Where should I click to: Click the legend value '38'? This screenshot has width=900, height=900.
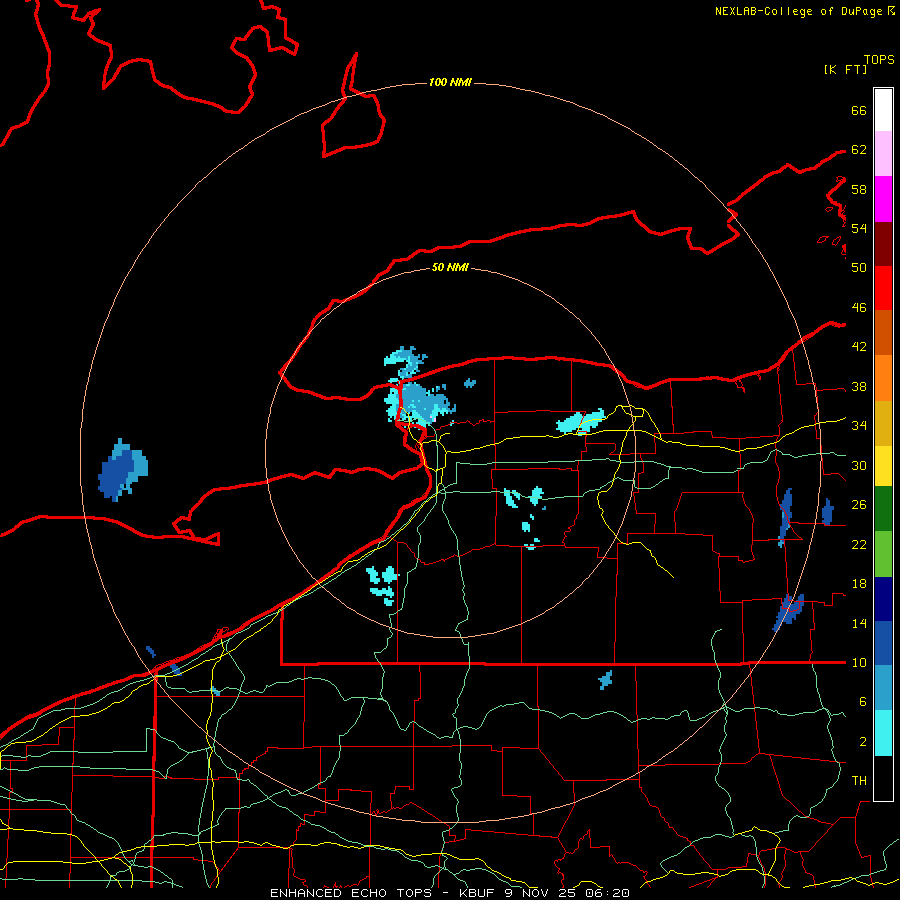point(859,387)
